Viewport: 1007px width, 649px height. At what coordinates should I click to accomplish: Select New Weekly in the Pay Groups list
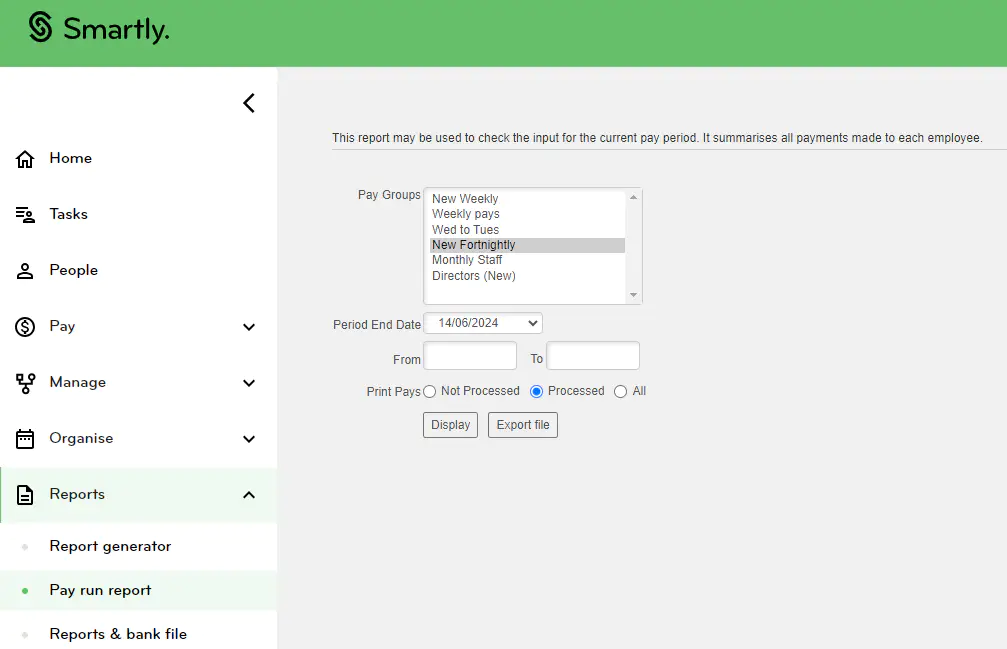[x=466, y=198]
